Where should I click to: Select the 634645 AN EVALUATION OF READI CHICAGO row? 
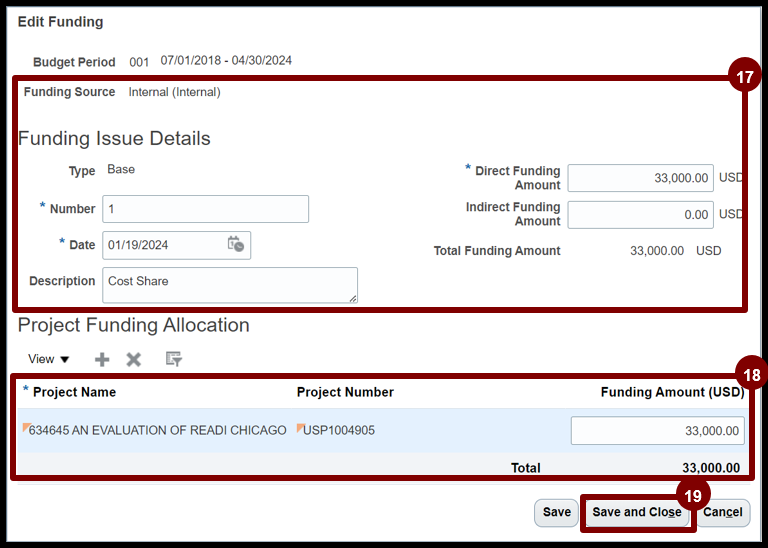pyautogui.click(x=157, y=430)
